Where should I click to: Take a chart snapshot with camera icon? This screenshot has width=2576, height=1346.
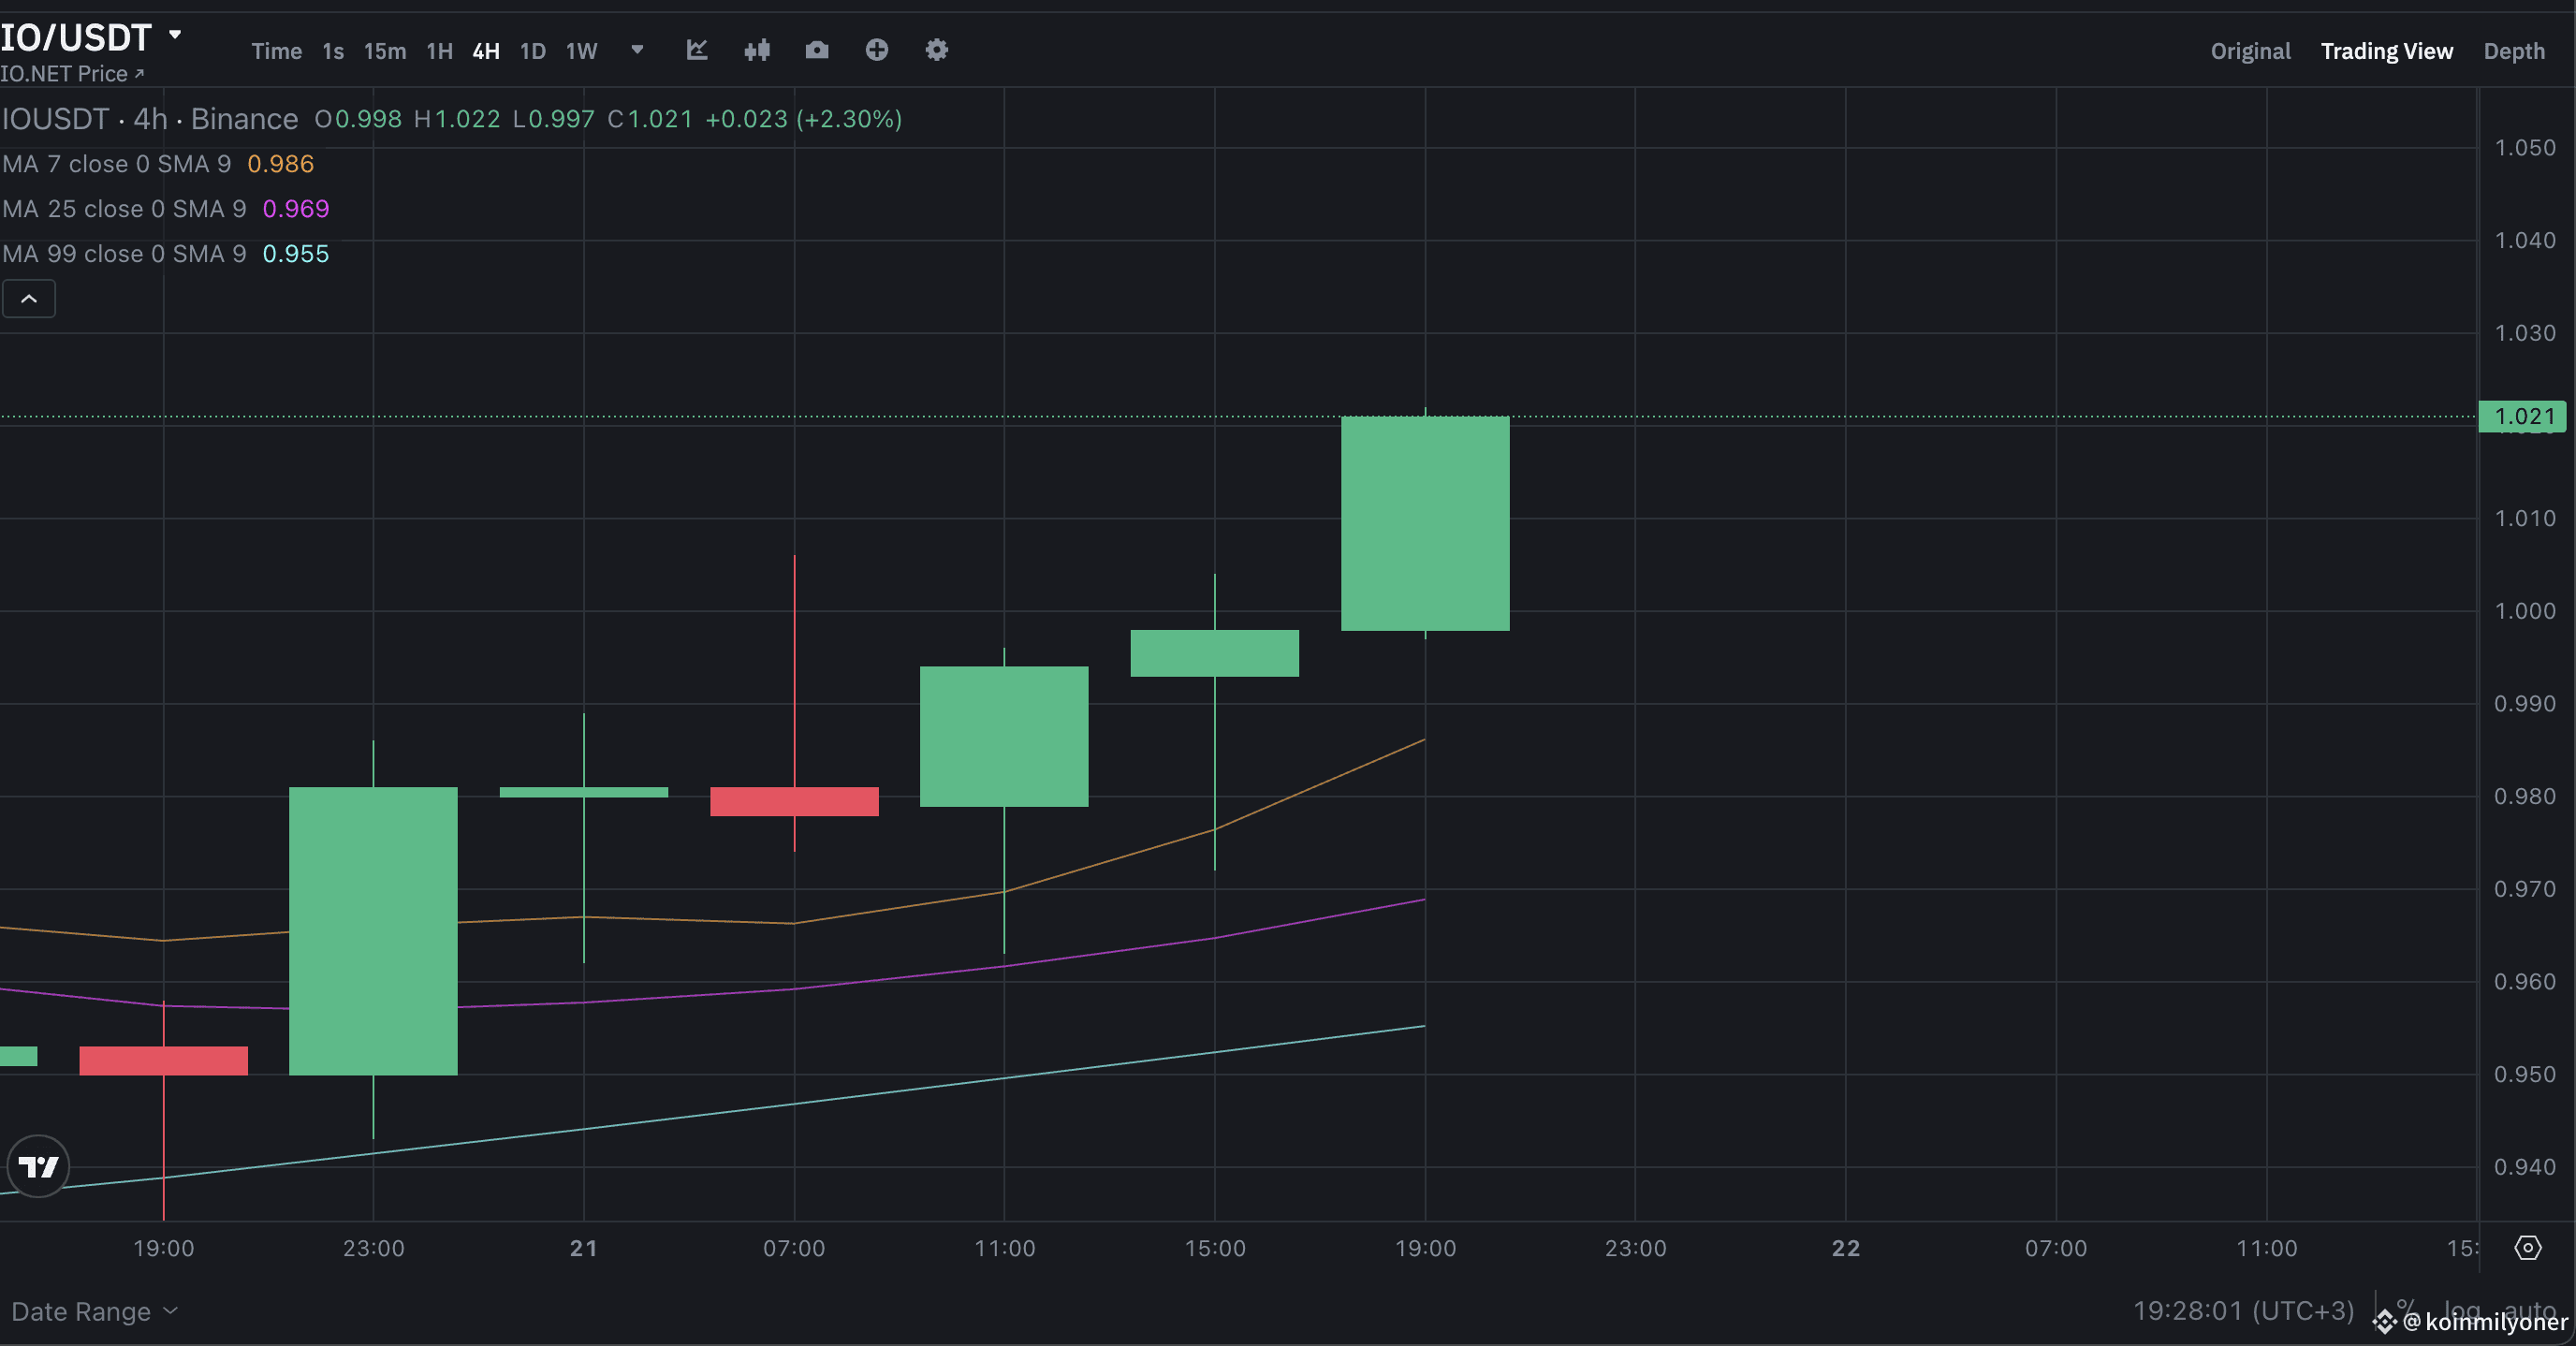[817, 50]
